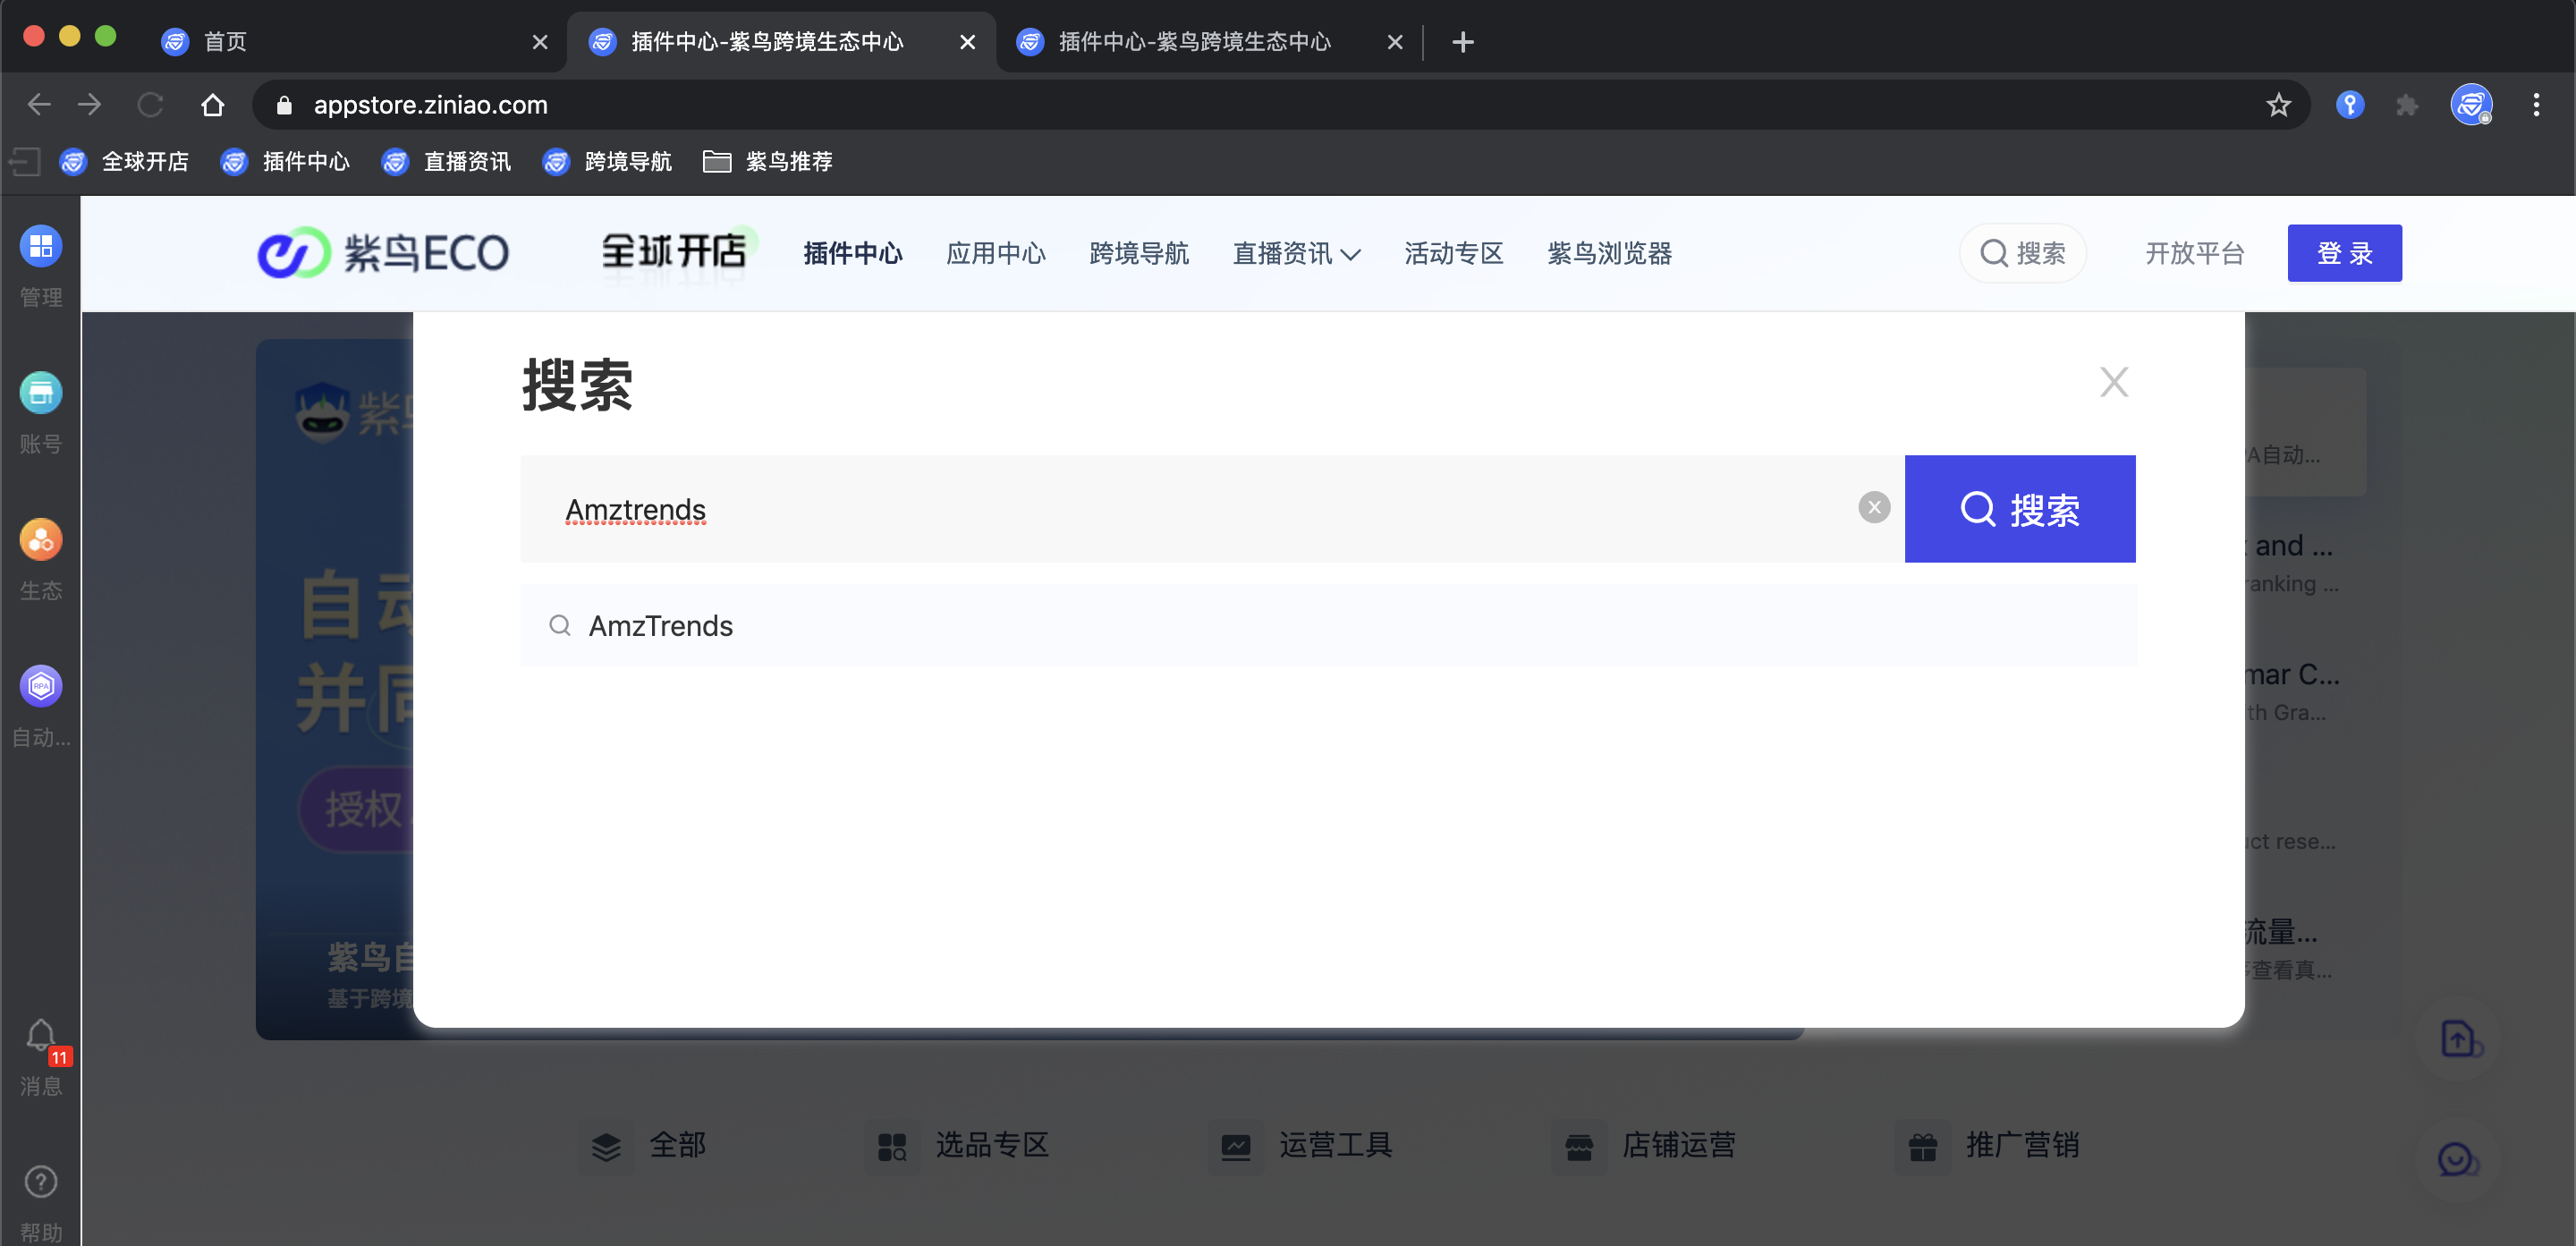
Task: Open the 自动 RPA sidebar icon
Action: click(41, 687)
